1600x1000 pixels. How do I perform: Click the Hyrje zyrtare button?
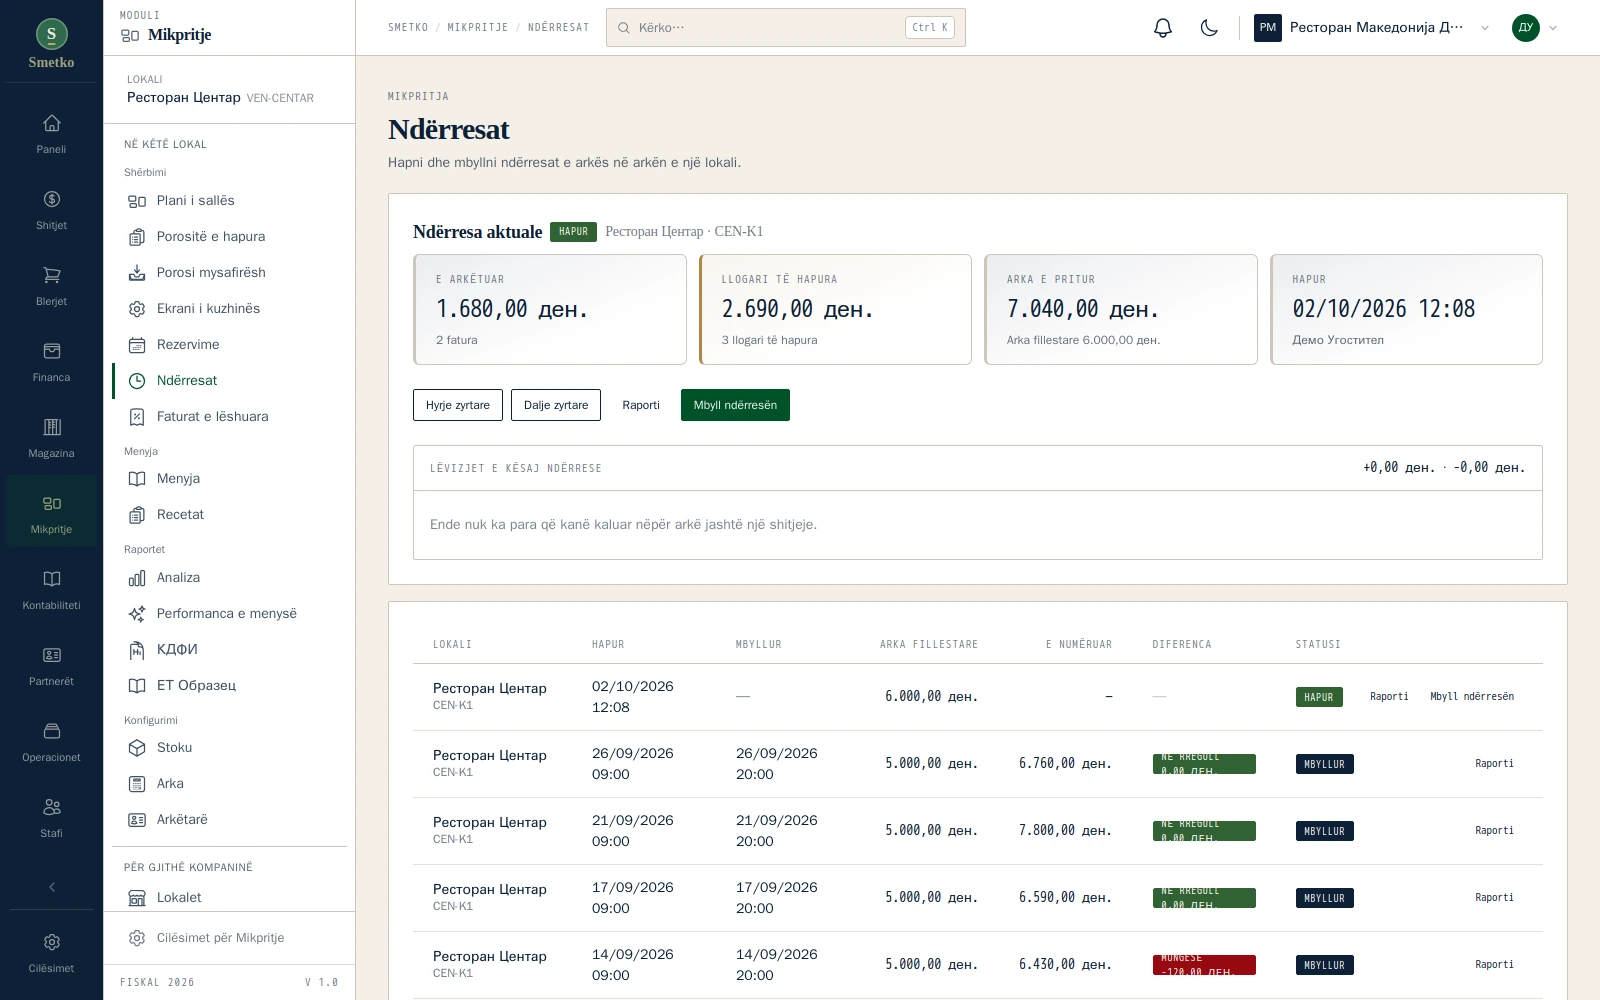[x=458, y=405]
